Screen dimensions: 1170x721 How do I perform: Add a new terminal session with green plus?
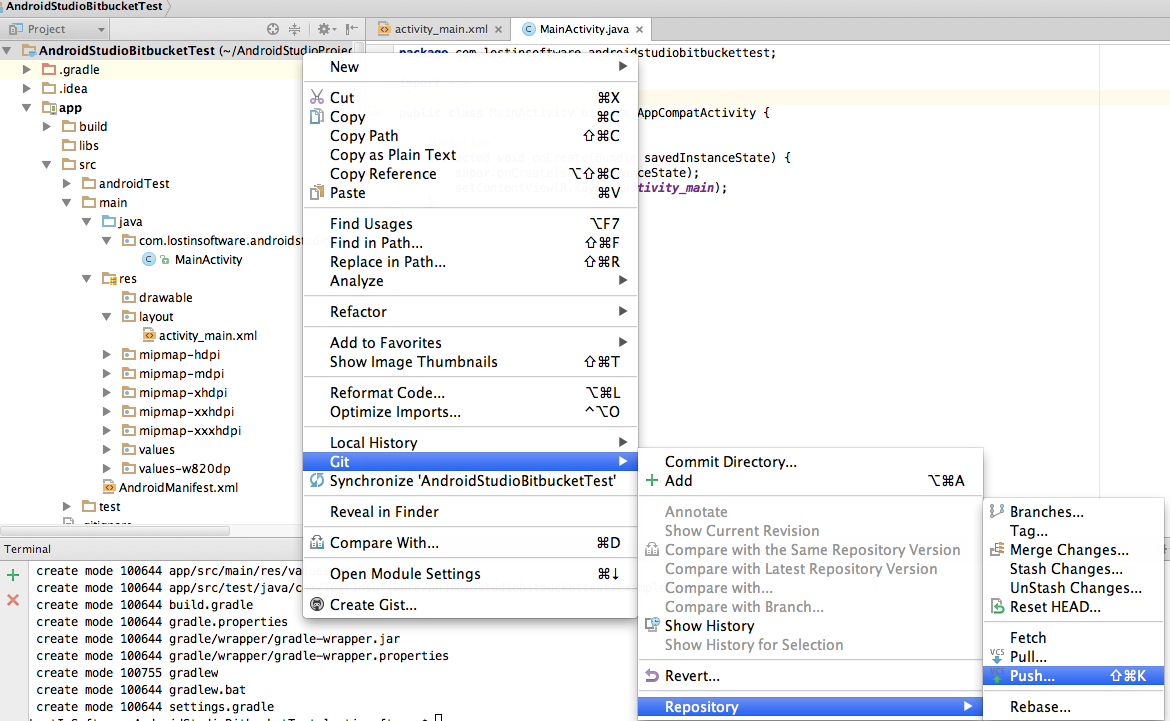(13, 576)
